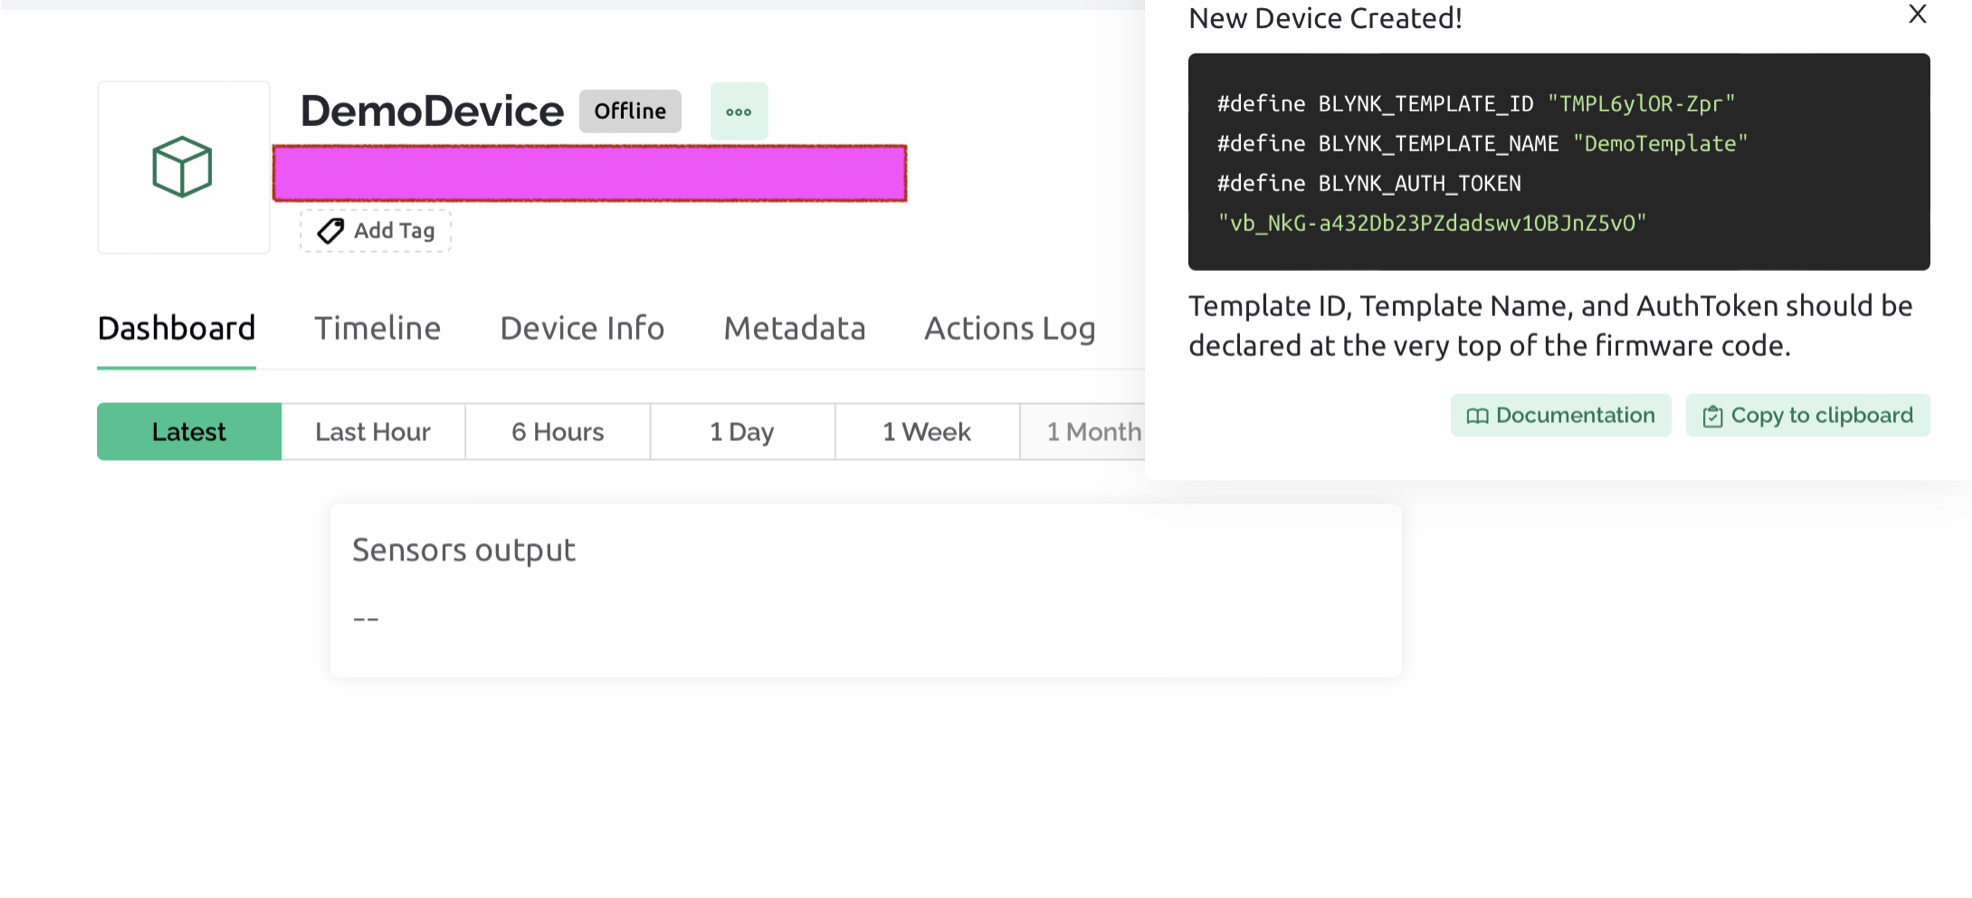This screenshot has height=898, width=1972.
Task: Select the 1 Month time range
Action: (1084, 432)
